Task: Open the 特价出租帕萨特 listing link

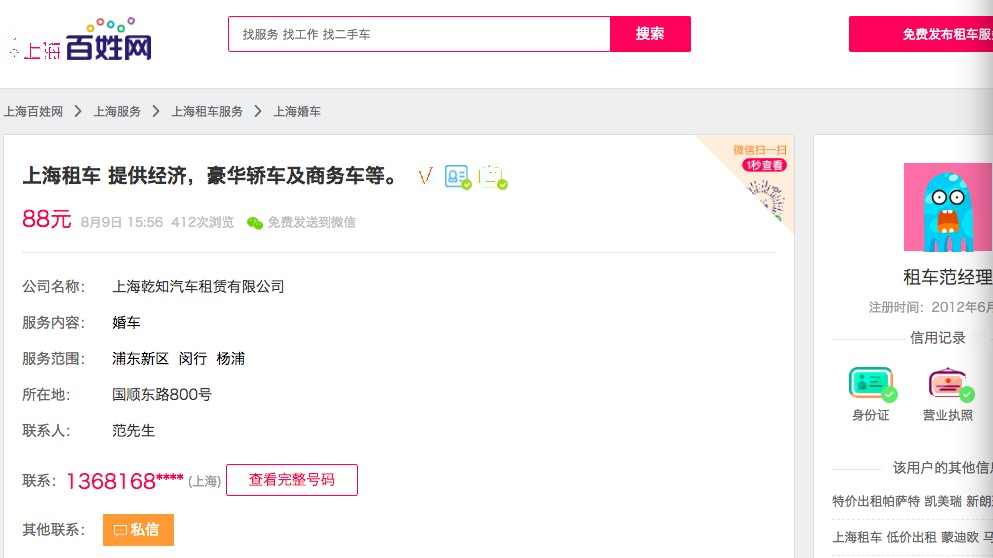Action: tap(876, 501)
